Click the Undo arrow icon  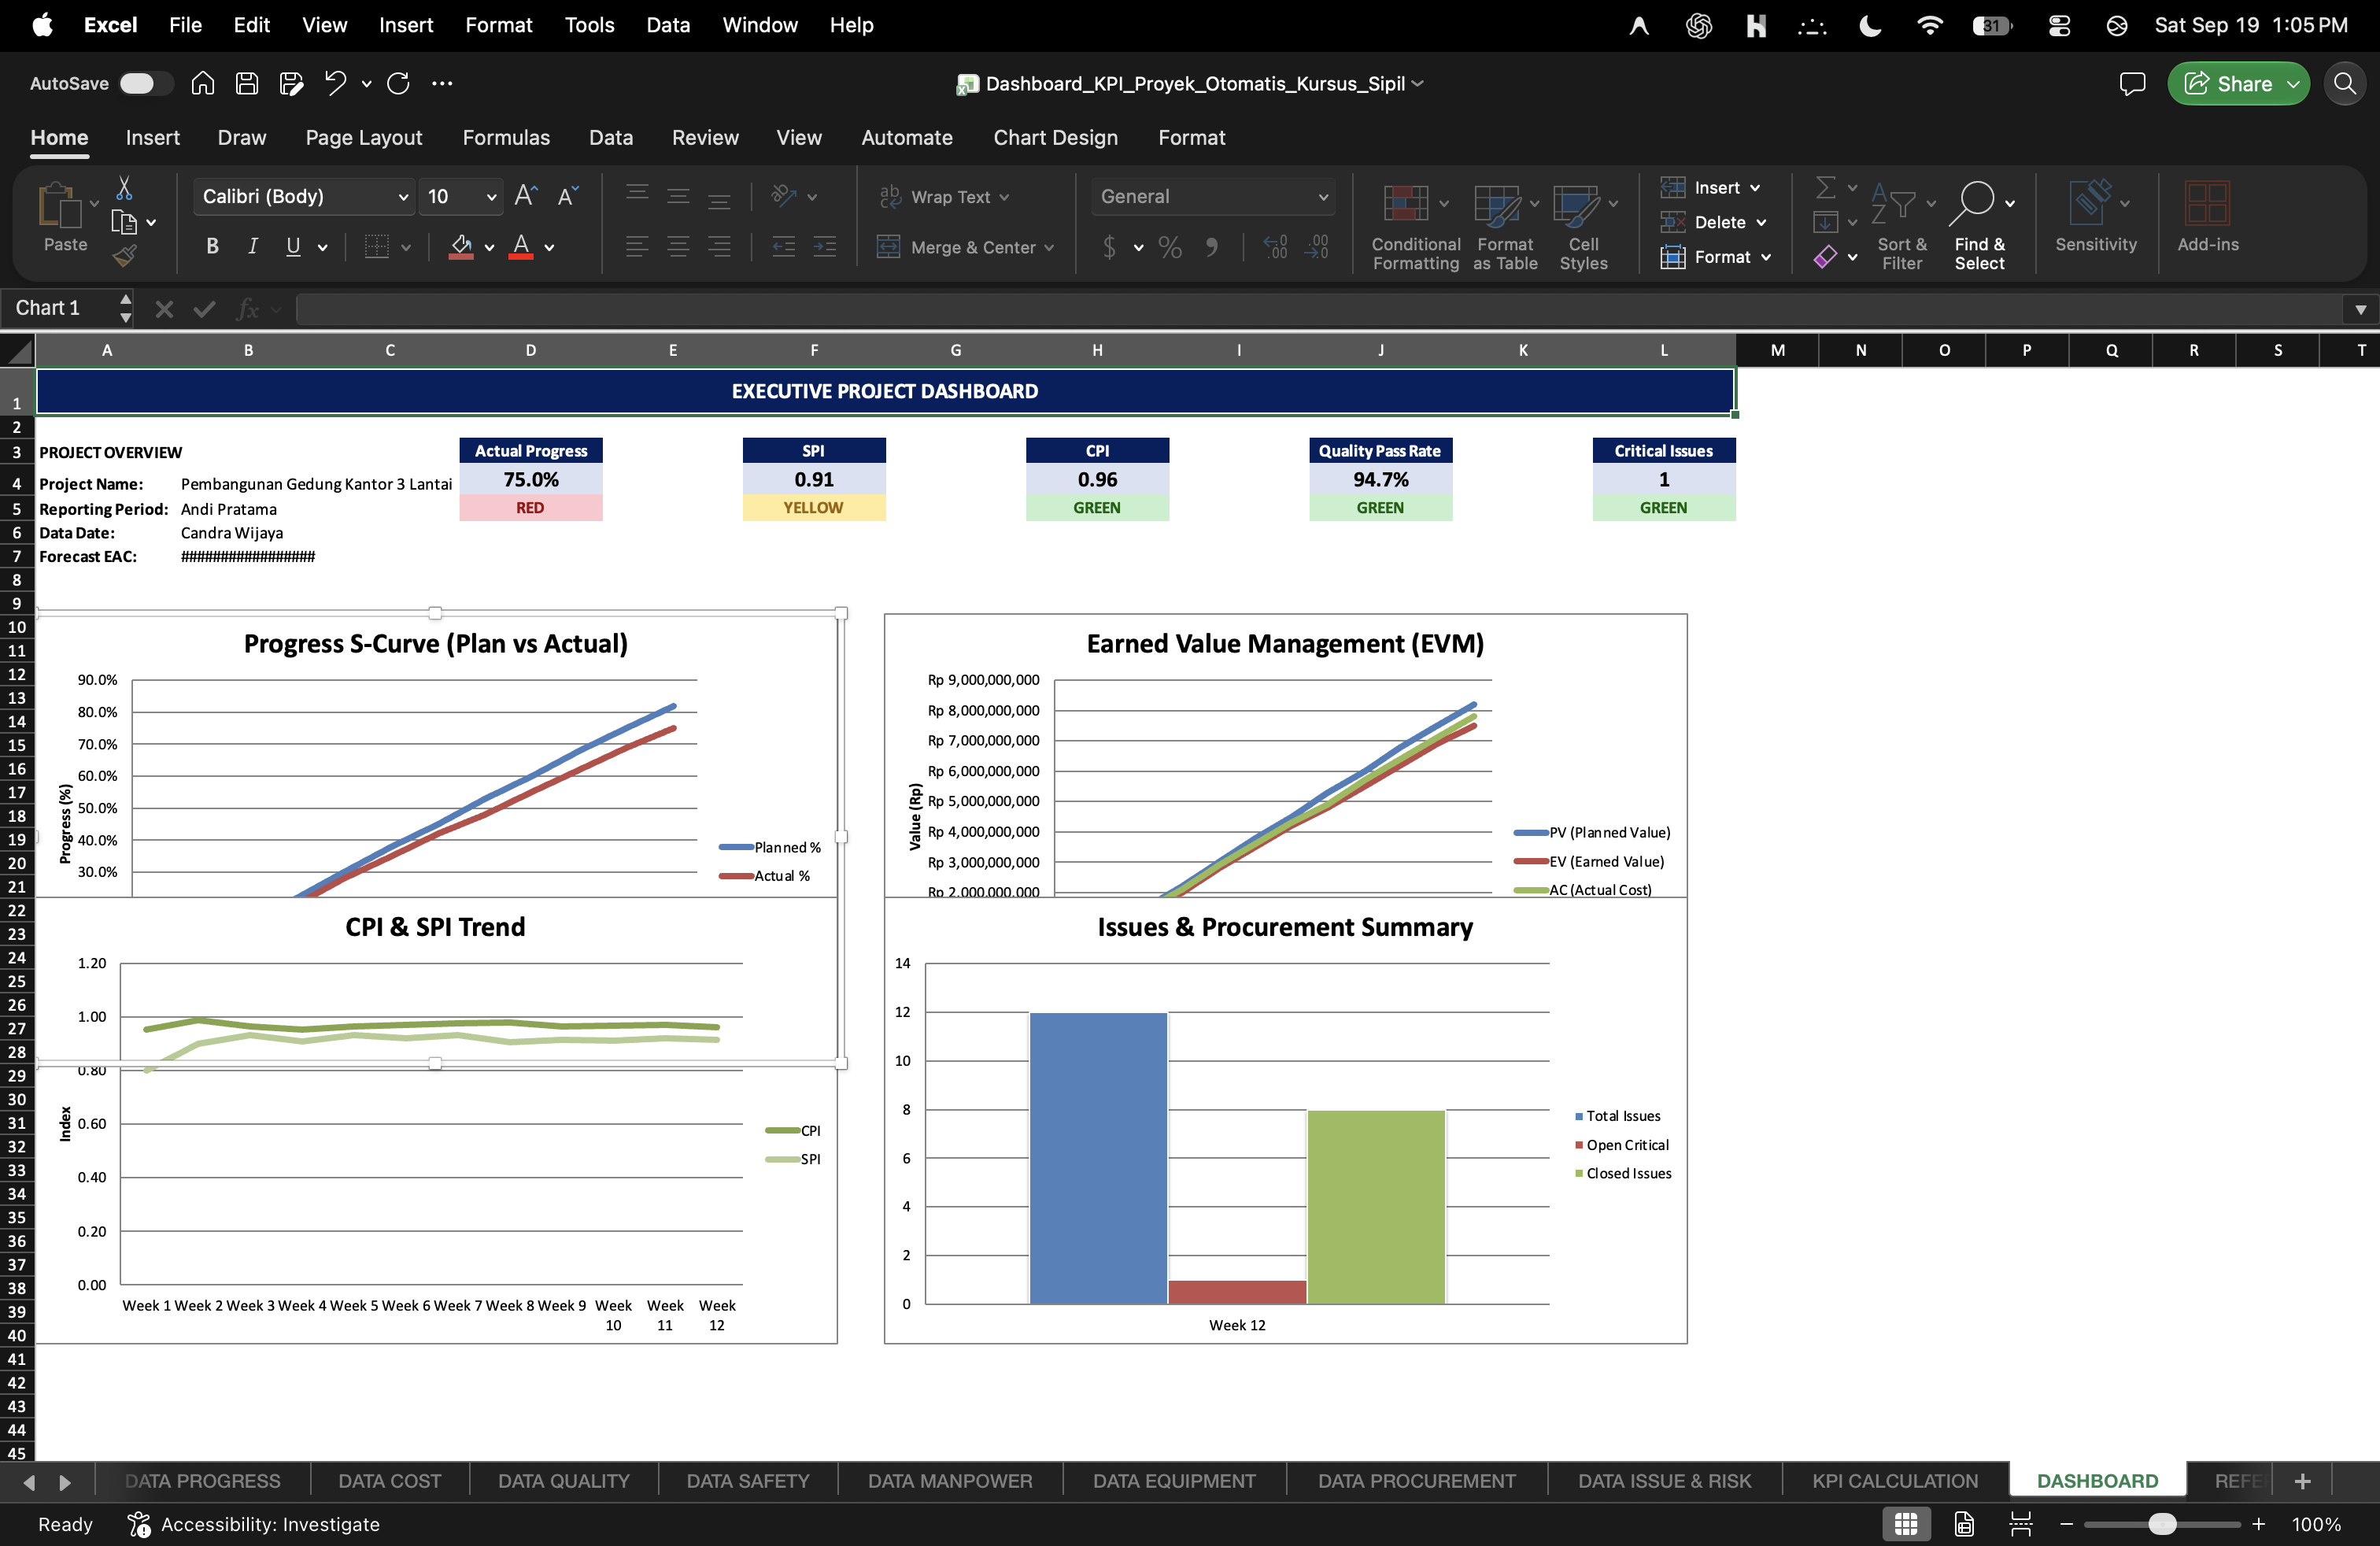335,83
